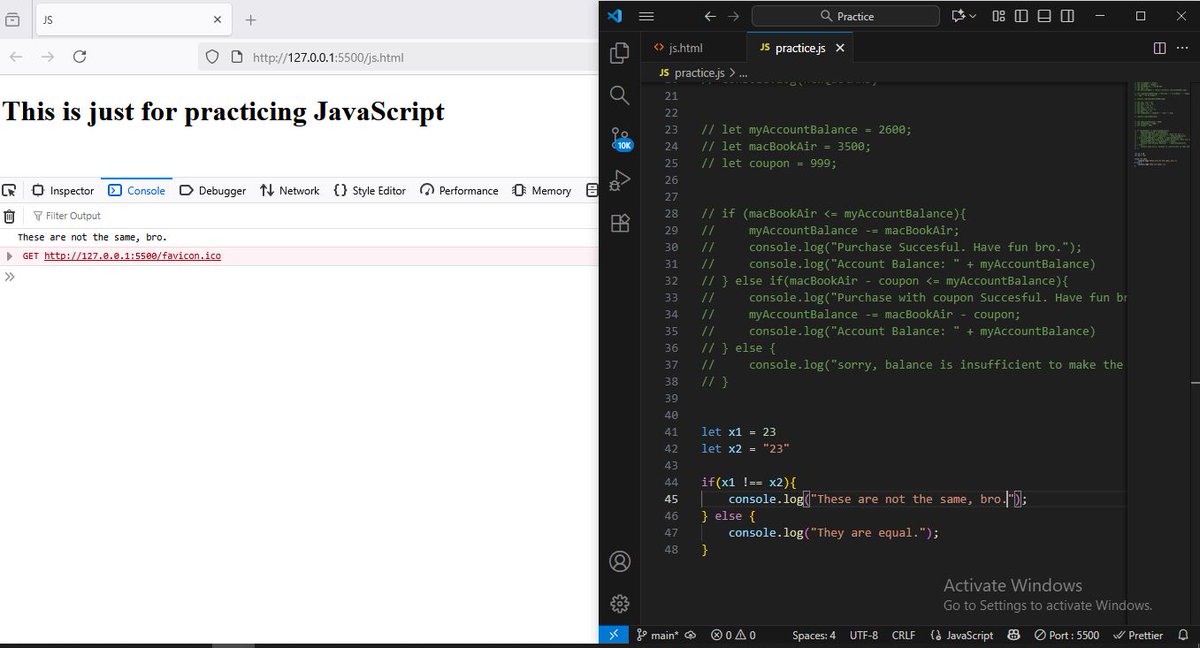Click the Firefox address bar URL
Viewport: 1200px width, 648px height.
(x=328, y=57)
